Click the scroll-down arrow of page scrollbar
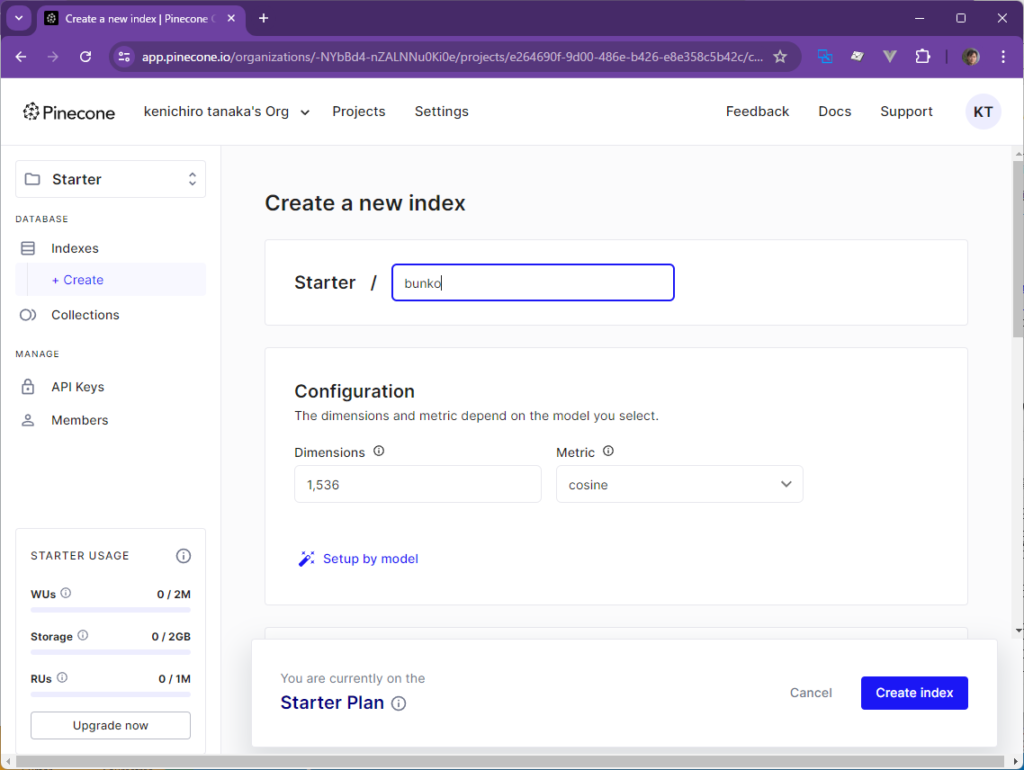This screenshot has height=770, width=1024. (1018, 631)
